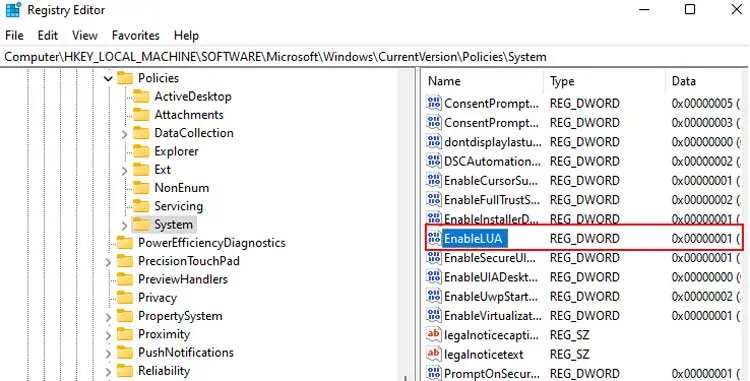Select the dontdisplaylastu... value name
Image resolution: width=750 pixels, height=381 pixels.
493,142
